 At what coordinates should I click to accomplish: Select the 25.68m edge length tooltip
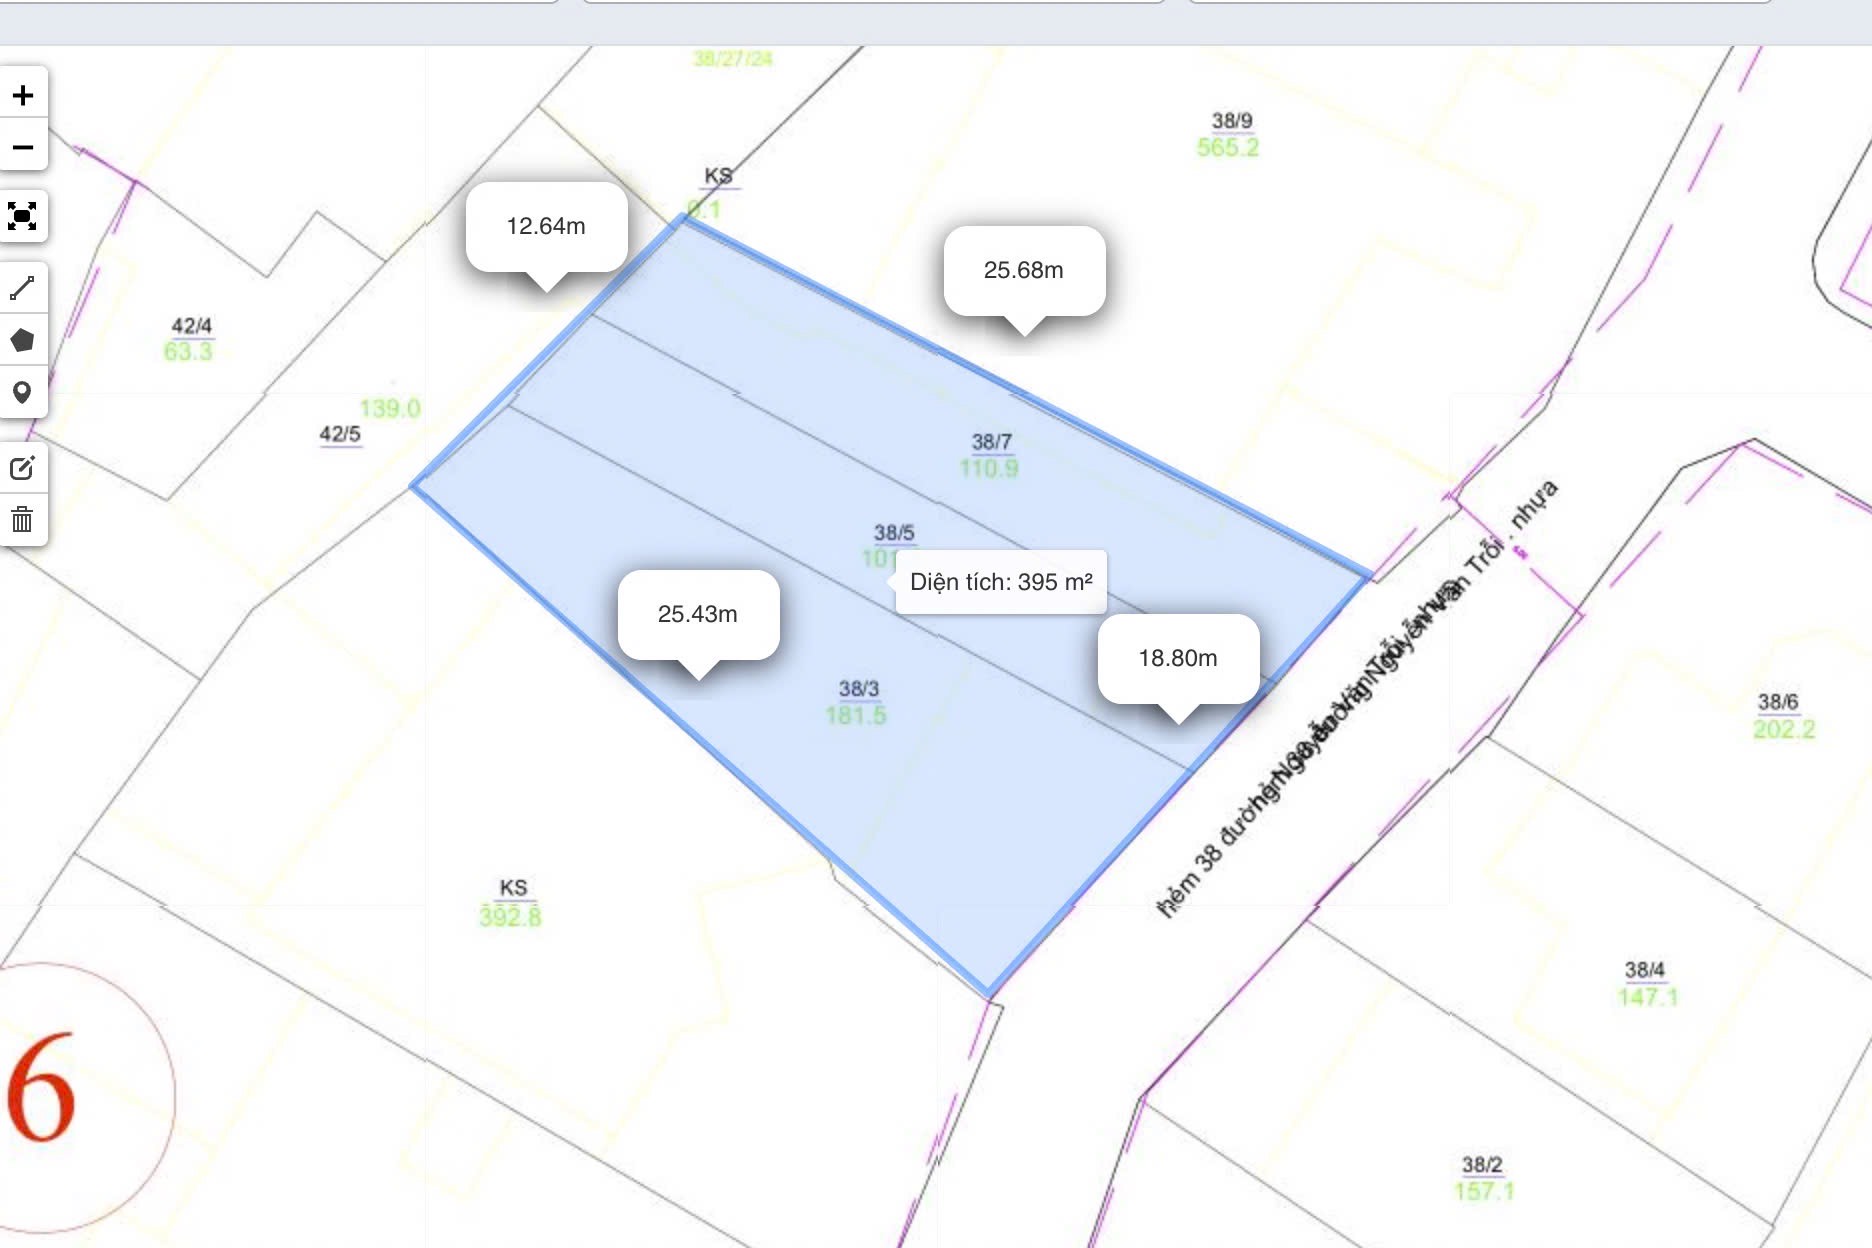(x=1023, y=270)
